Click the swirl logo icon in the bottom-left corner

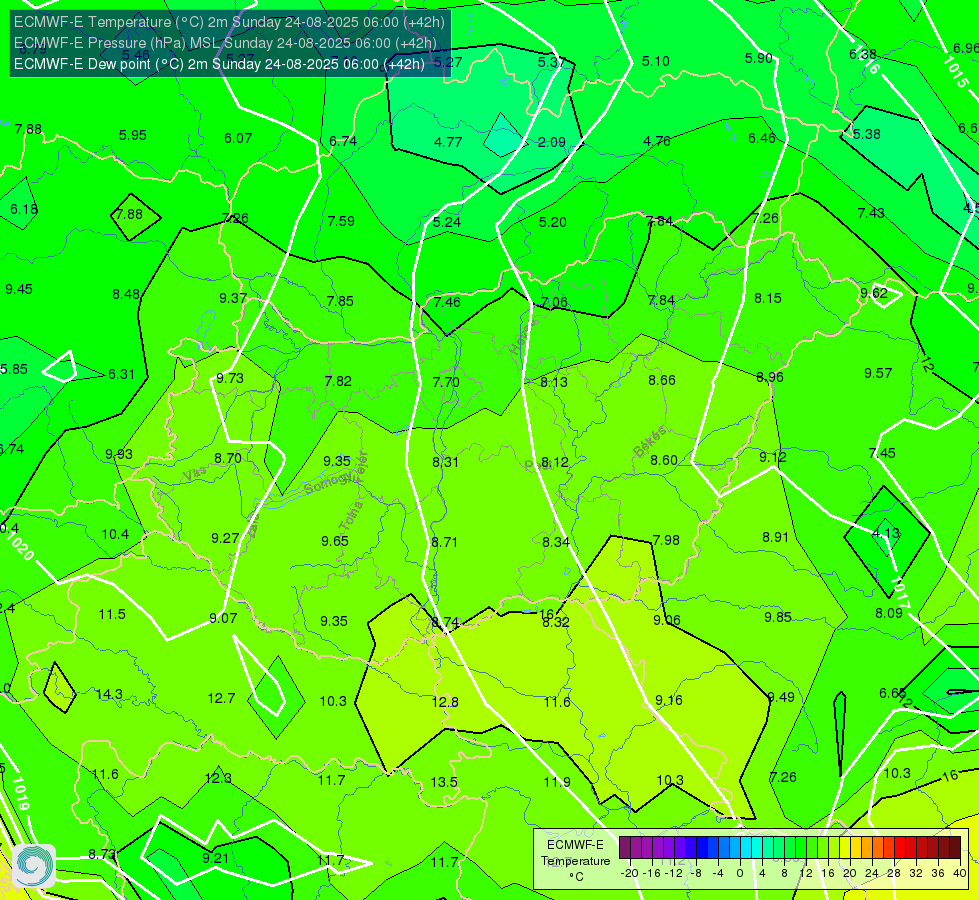pos(34,866)
